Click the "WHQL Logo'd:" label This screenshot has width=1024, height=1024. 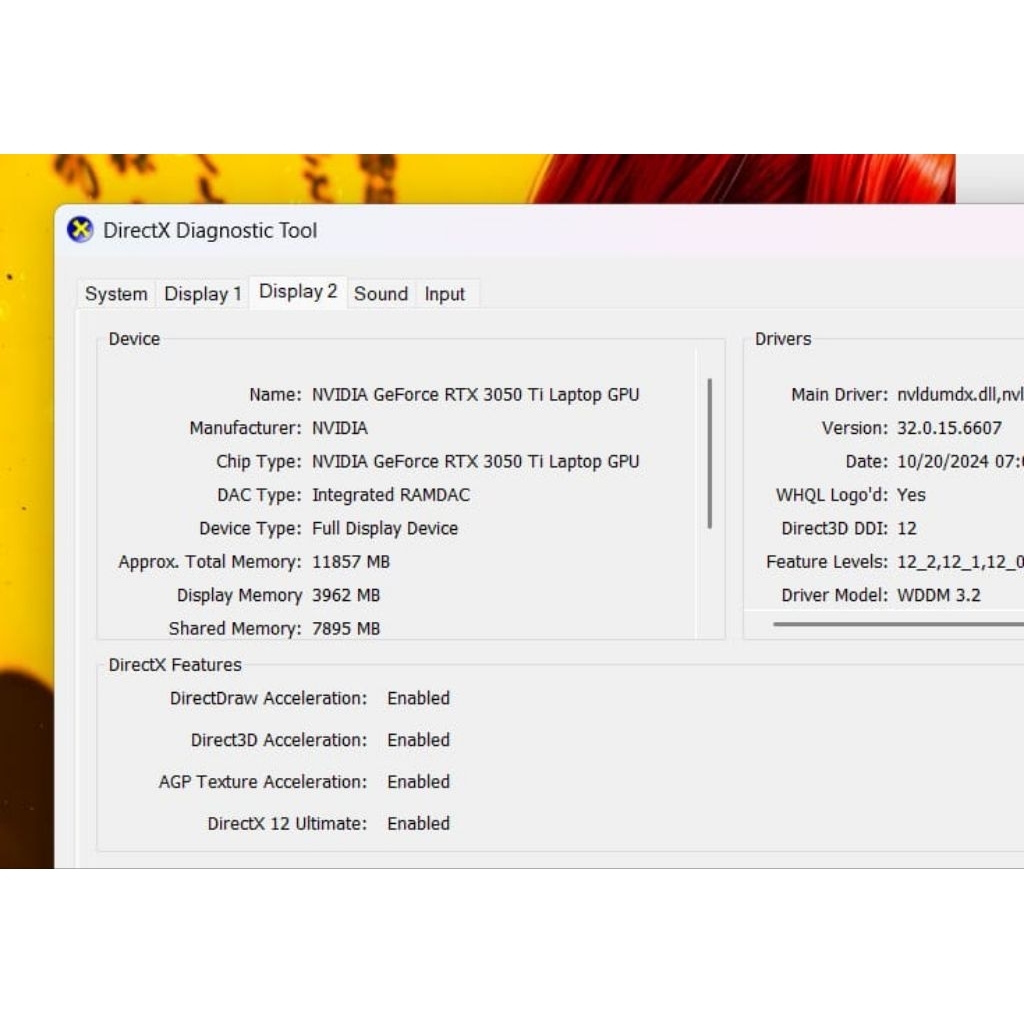[x=832, y=494]
